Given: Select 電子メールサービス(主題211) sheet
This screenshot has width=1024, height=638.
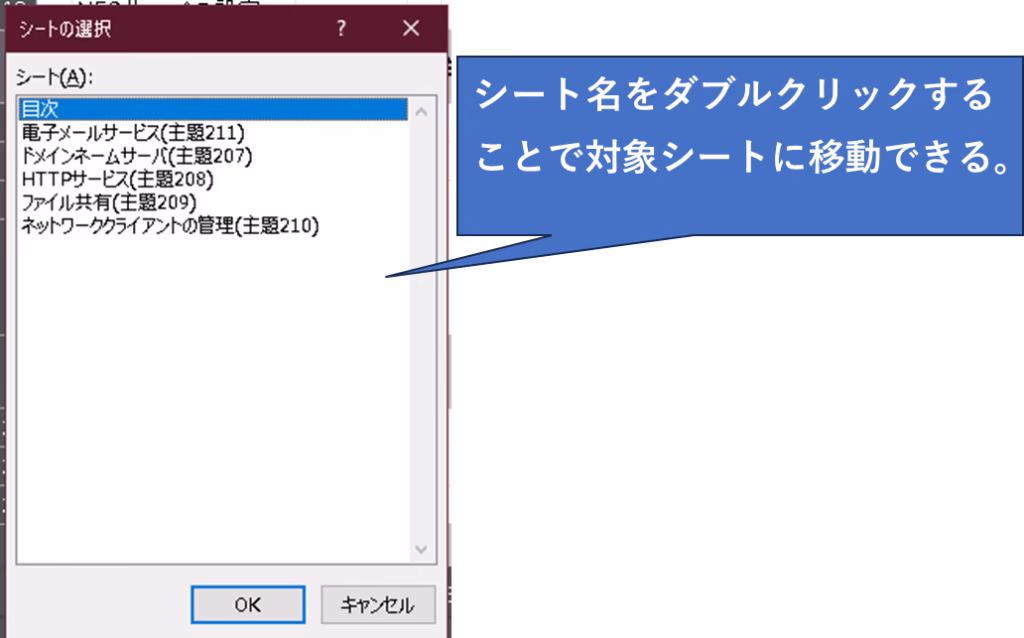Looking at the screenshot, I should coord(133,132).
